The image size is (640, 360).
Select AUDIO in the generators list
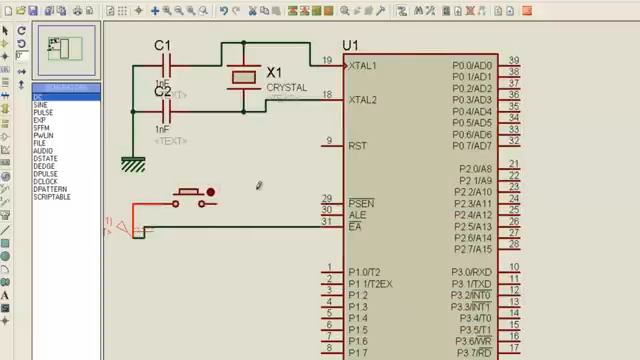coord(43,151)
